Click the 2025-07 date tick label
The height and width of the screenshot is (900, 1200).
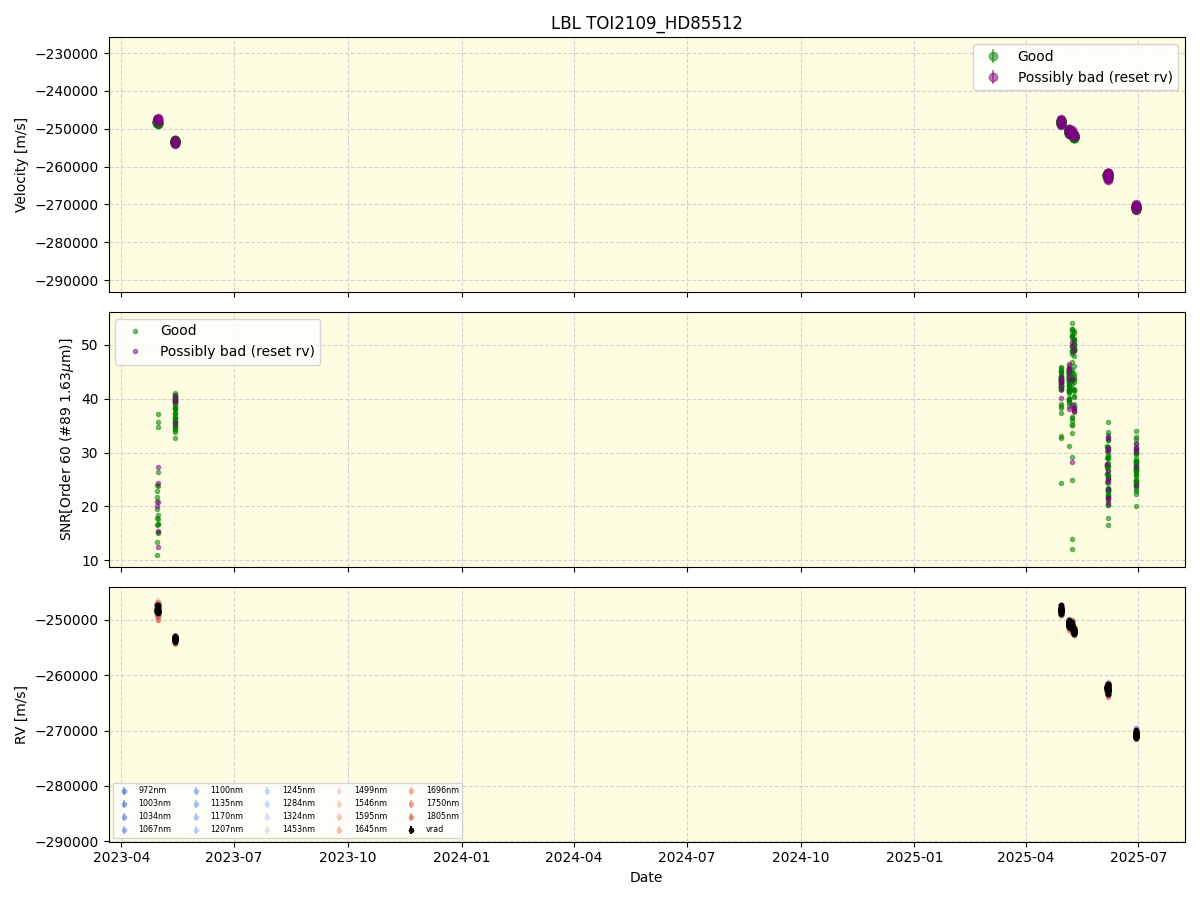(x=1139, y=857)
